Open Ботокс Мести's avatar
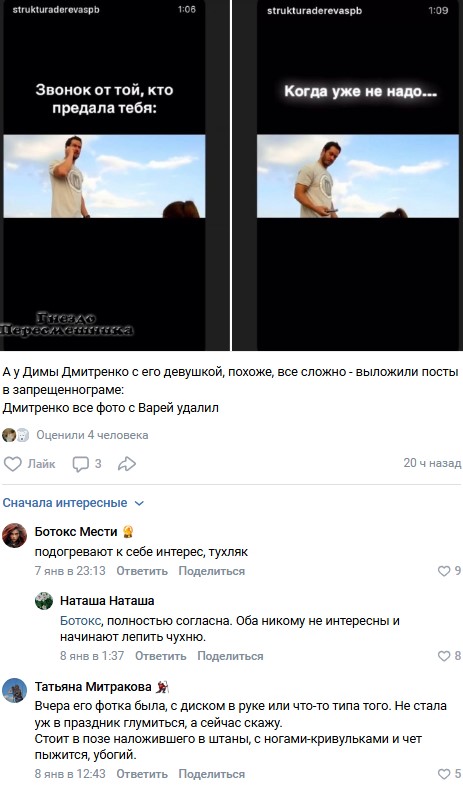The width and height of the screenshot is (463, 787). (15, 535)
